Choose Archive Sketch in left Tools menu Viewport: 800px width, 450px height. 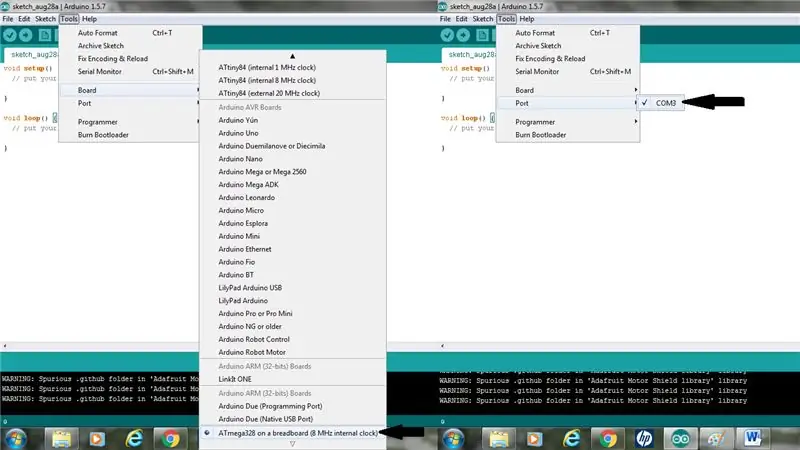click(x=130, y=45)
